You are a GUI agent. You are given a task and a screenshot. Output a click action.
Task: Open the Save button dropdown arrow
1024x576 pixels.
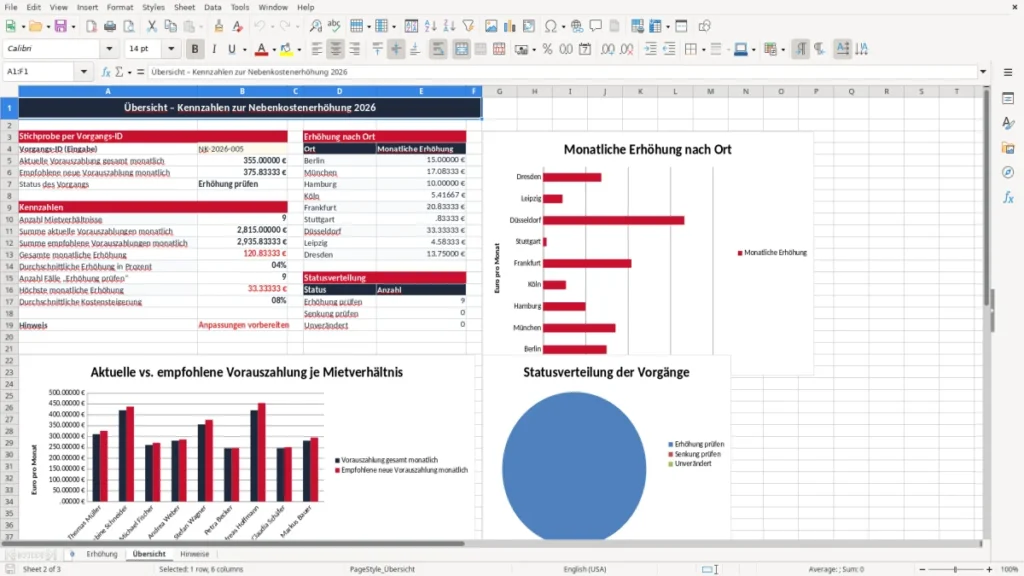point(73,27)
